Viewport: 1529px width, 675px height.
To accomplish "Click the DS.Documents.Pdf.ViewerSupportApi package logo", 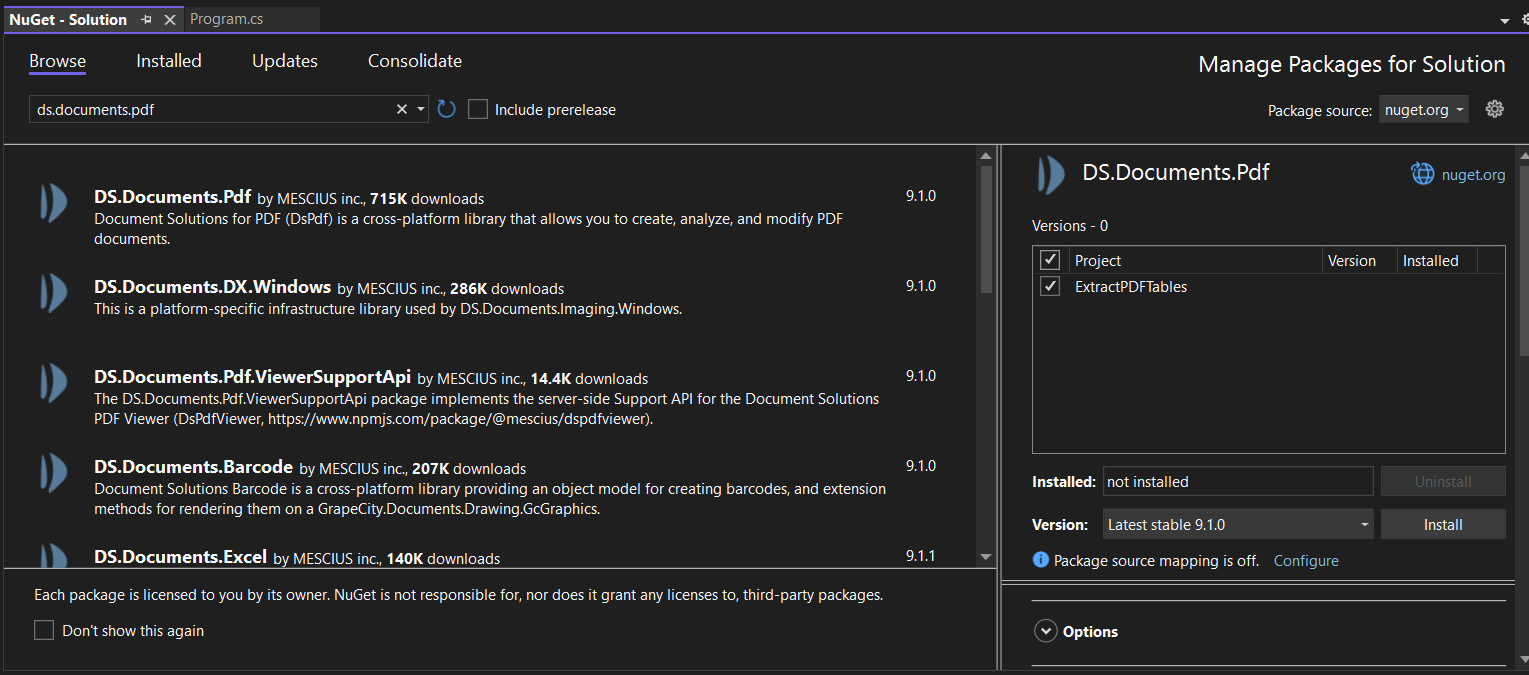I will coord(53,382).
